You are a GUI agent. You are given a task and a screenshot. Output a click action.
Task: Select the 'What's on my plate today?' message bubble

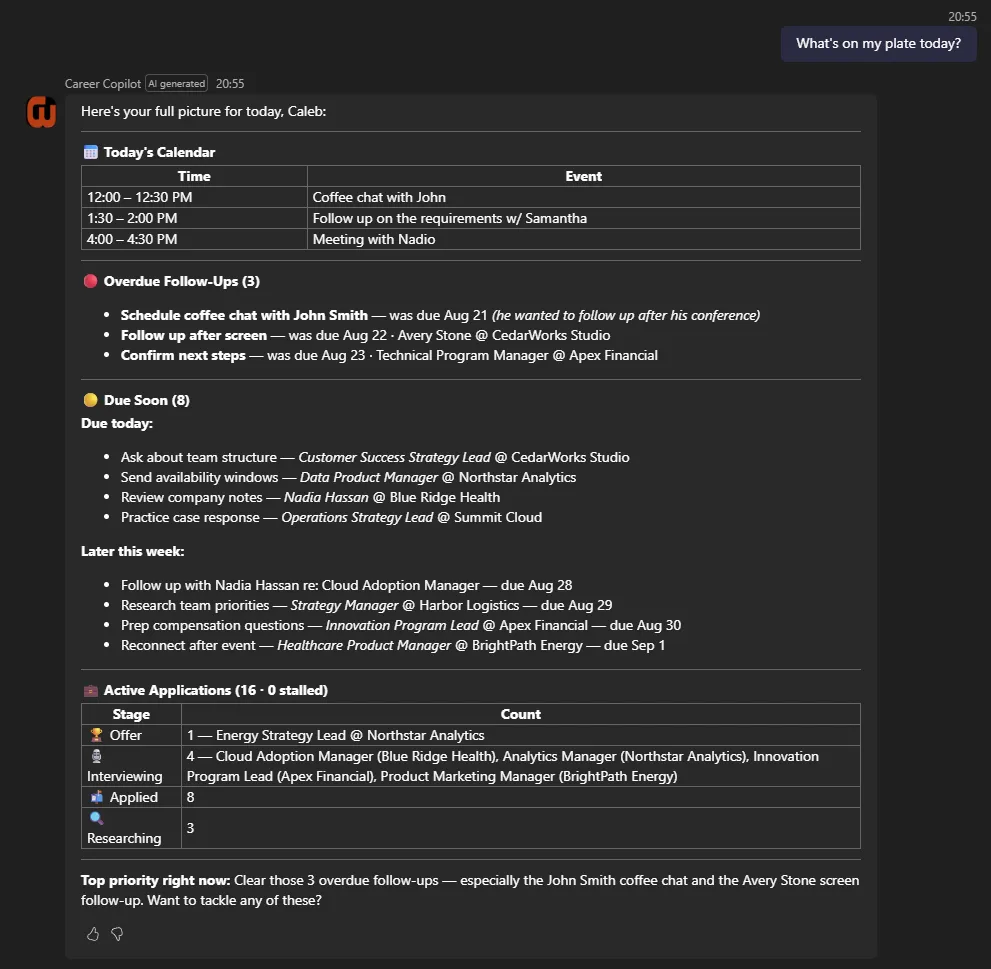879,44
